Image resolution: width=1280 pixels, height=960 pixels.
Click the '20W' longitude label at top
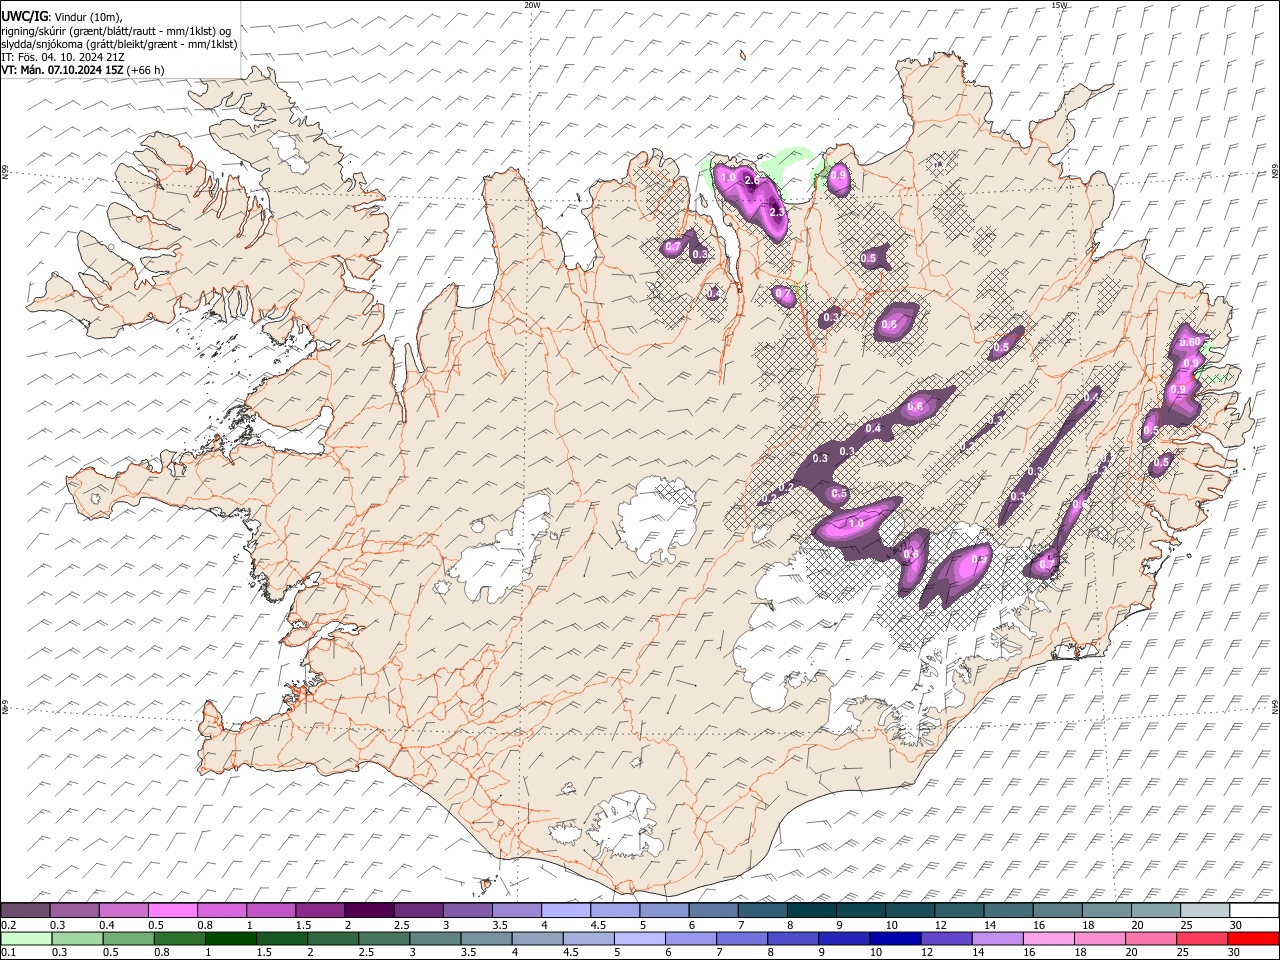click(532, 5)
